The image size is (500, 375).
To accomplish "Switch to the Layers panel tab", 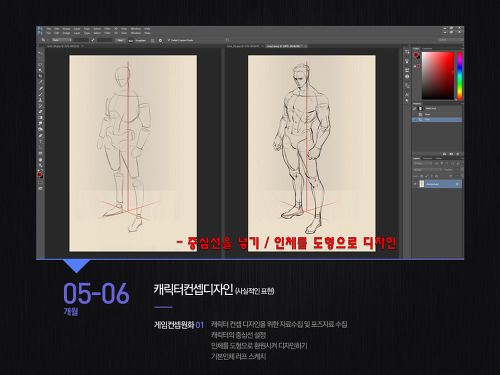I will (x=417, y=158).
